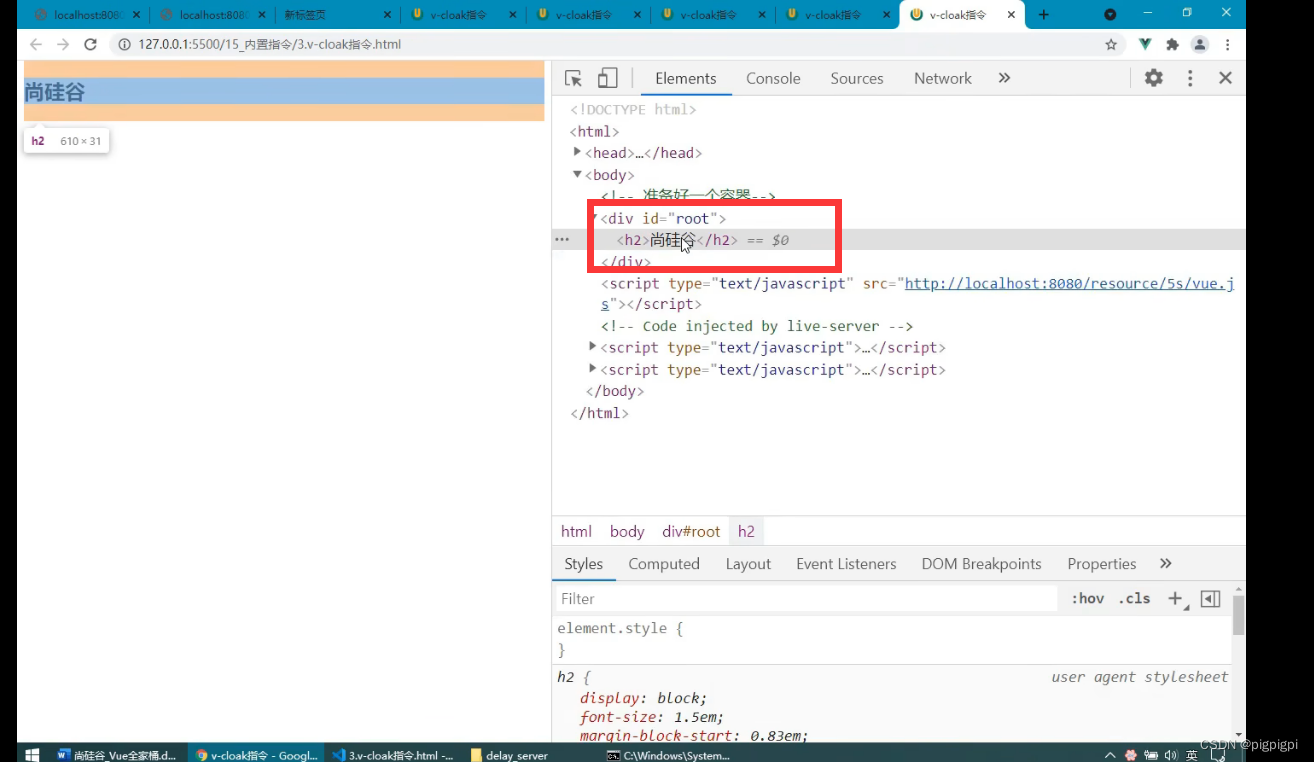This screenshot has width=1314, height=762.
Task: Select the body breadcrumb
Action: tap(627, 532)
